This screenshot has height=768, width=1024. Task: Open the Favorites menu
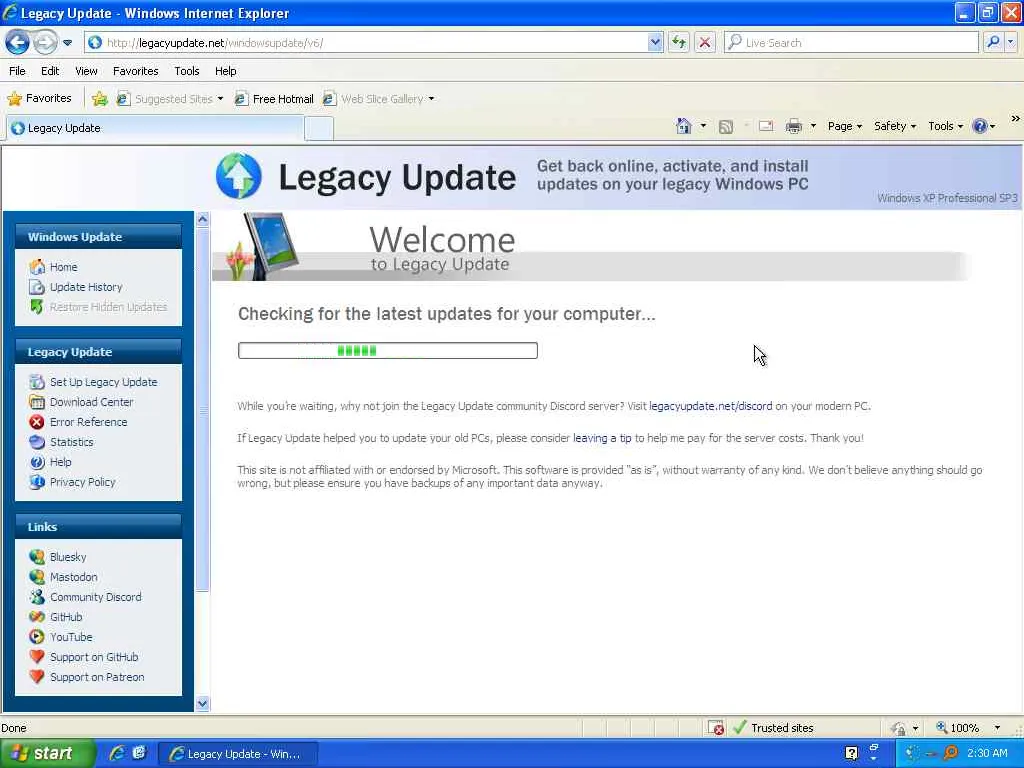point(136,71)
